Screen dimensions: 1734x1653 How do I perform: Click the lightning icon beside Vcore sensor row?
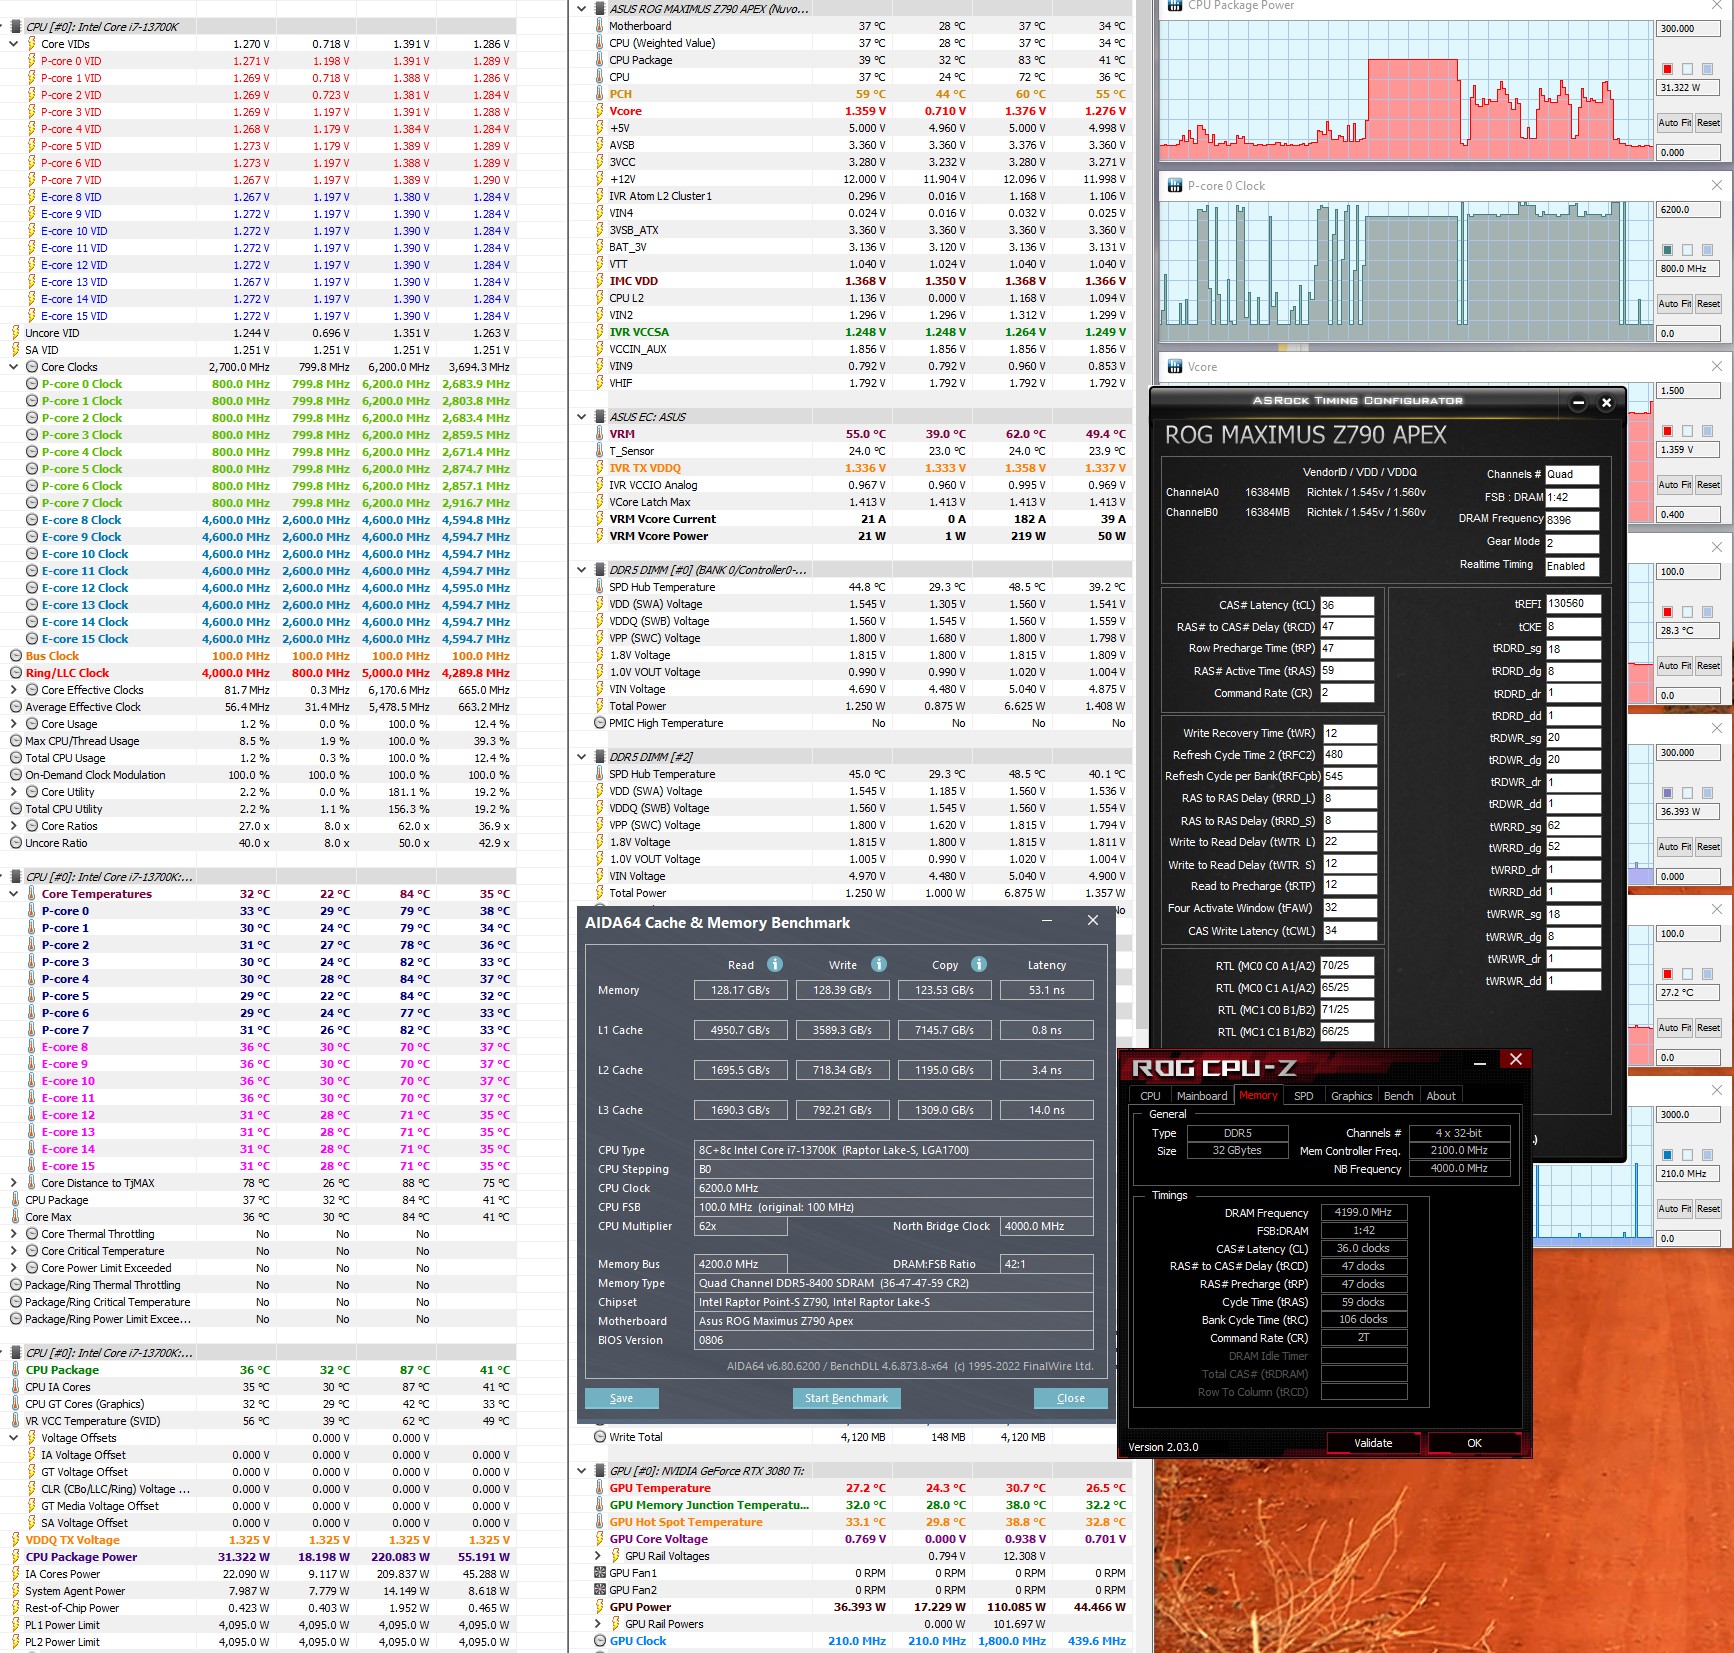coord(600,111)
